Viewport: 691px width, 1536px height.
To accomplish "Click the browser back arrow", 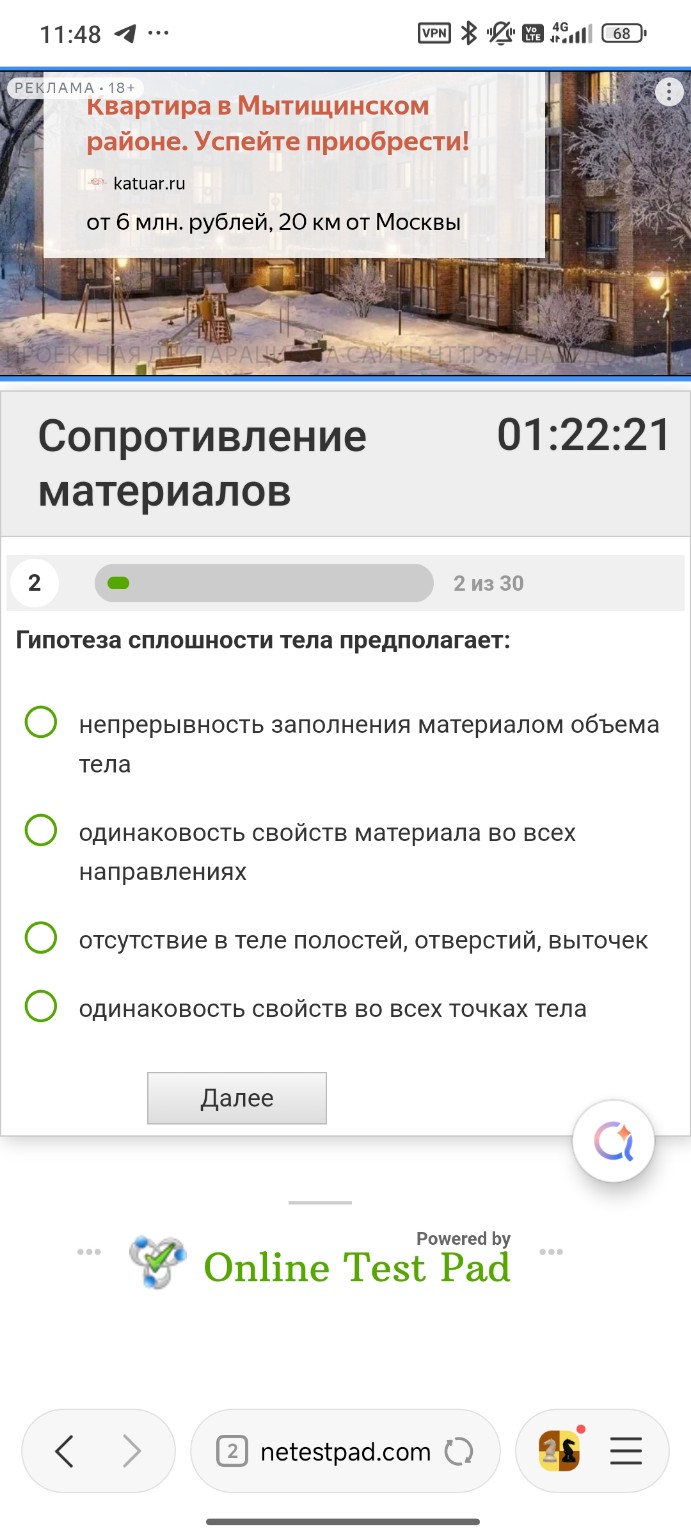I will [66, 1450].
